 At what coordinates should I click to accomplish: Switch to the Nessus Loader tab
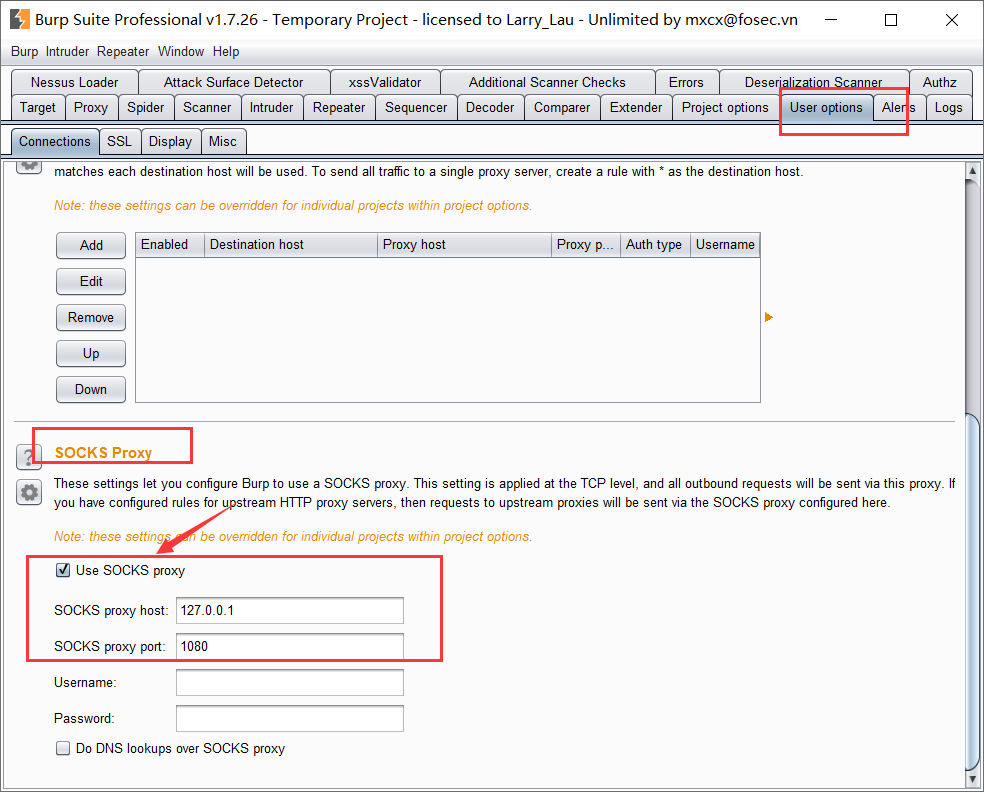click(x=75, y=82)
